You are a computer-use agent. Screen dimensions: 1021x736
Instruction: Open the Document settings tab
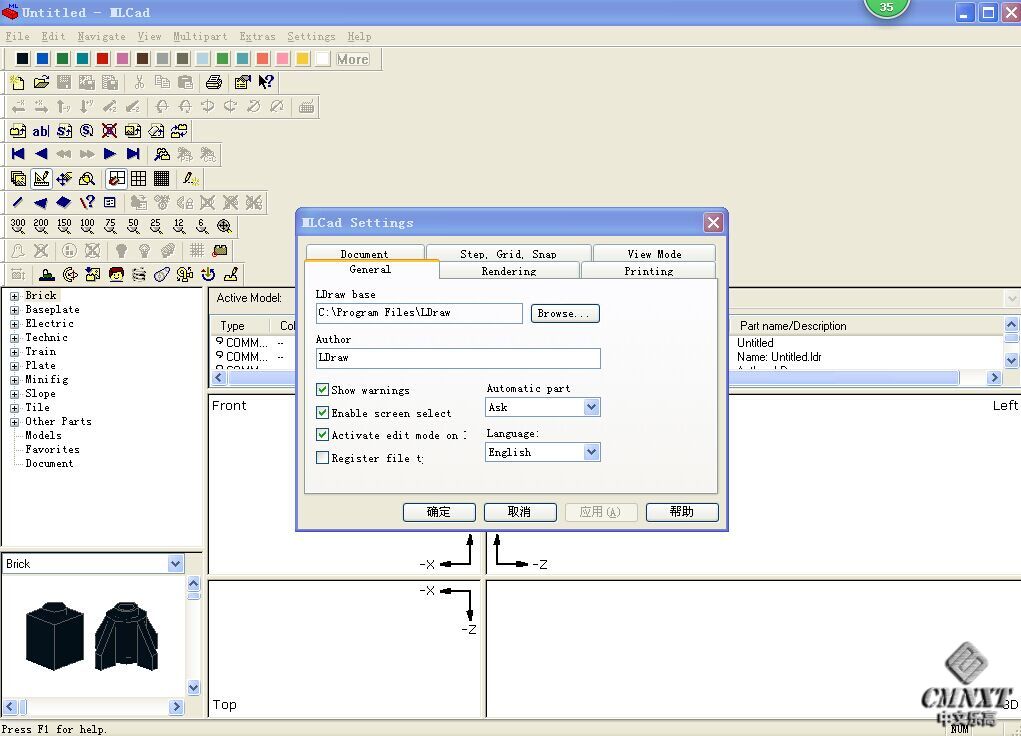click(365, 253)
